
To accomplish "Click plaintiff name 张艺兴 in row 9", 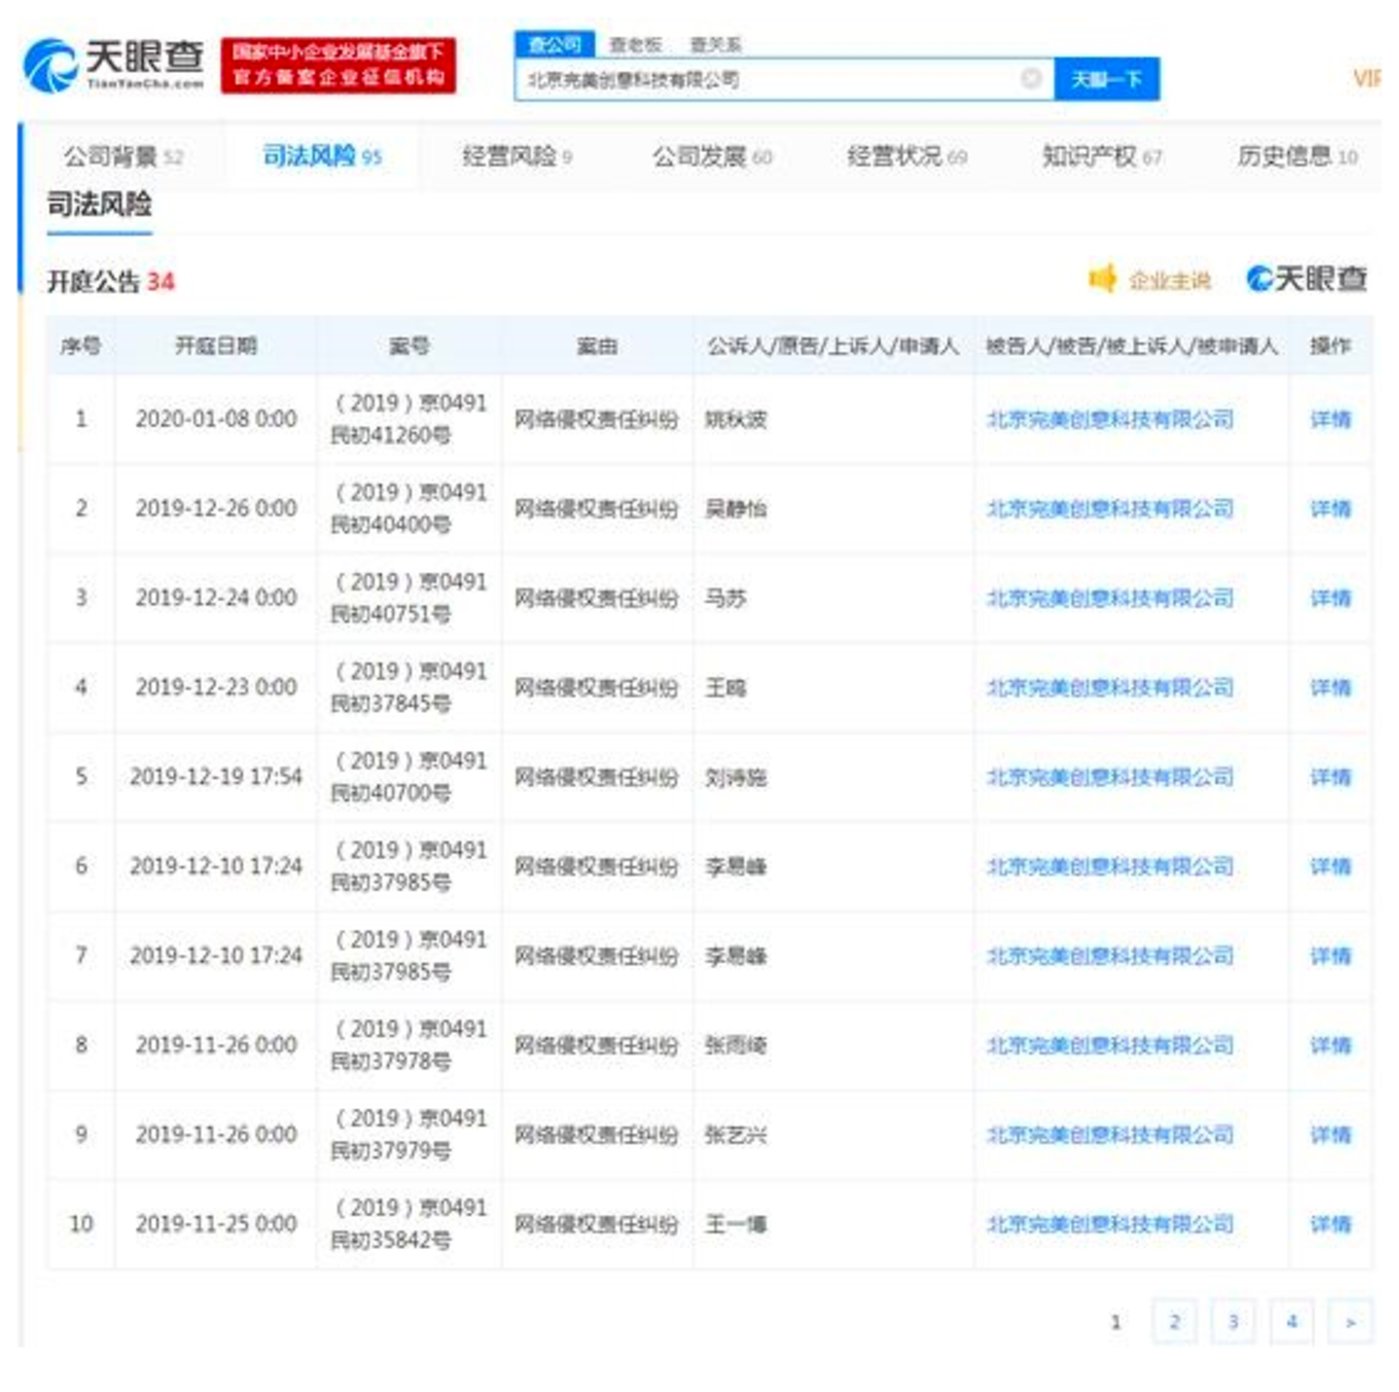I will pyautogui.click(x=736, y=1135).
